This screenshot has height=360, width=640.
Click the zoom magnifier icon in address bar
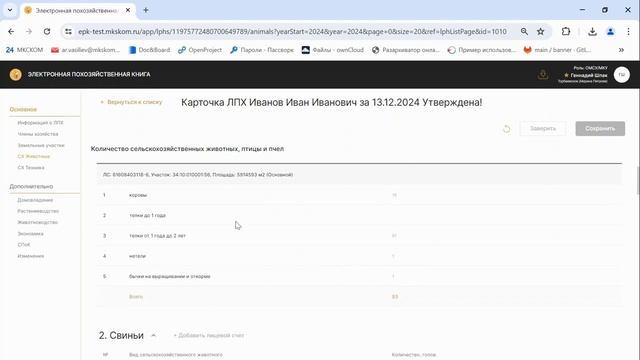click(524, 31)
